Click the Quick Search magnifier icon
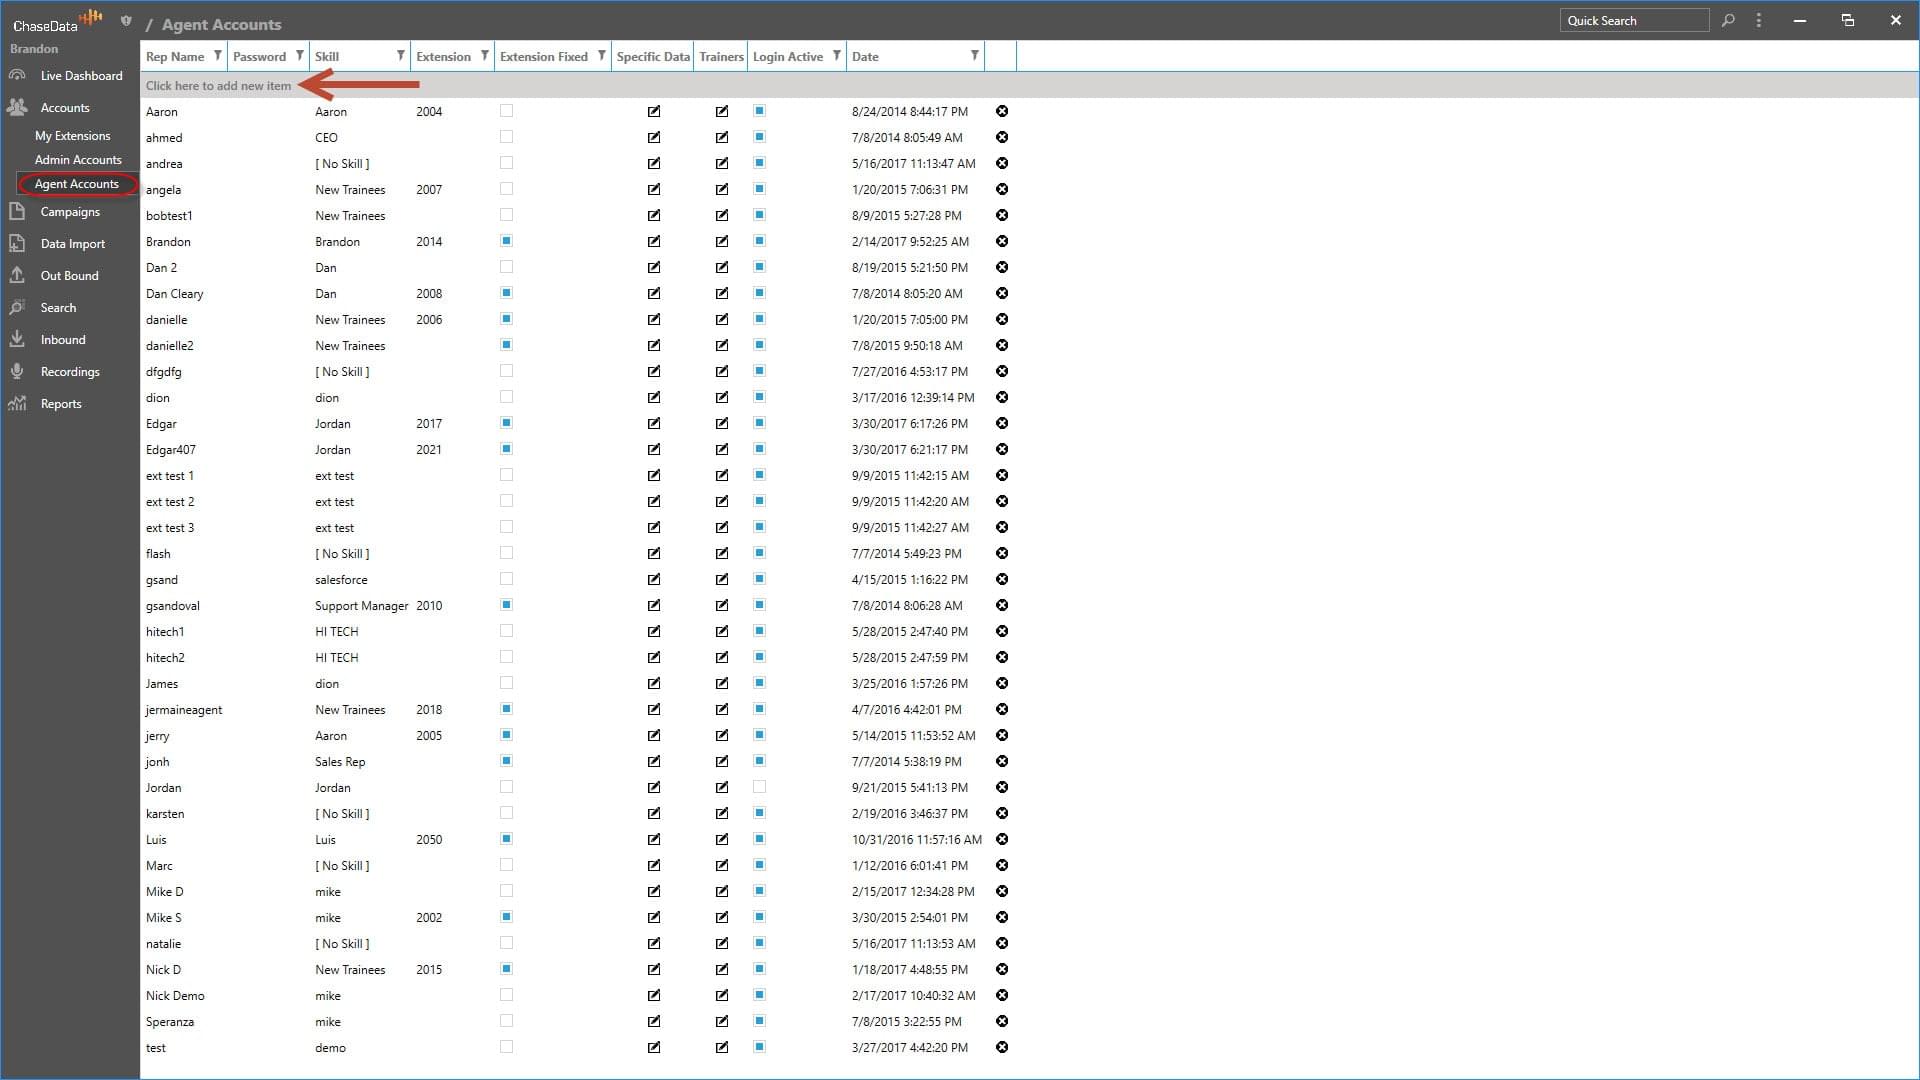Image resolution: width=1920 pixels, height=1080 pixels. (x=1728, y=20)
